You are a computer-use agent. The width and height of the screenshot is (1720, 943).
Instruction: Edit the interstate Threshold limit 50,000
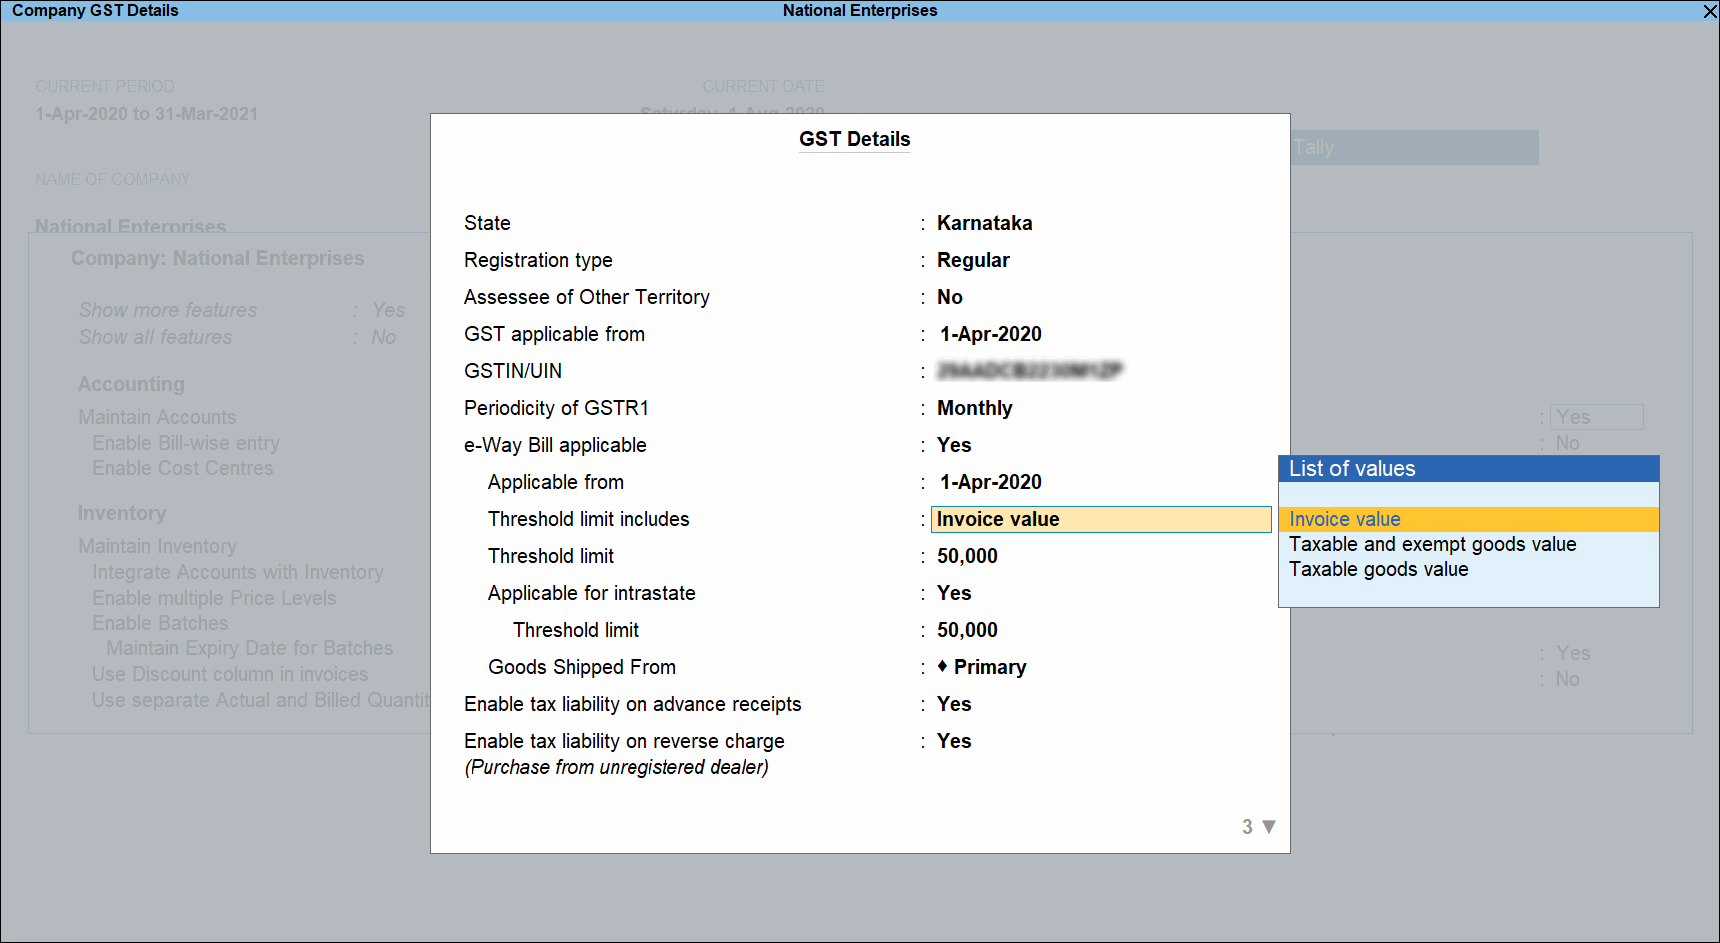point(967,556)
